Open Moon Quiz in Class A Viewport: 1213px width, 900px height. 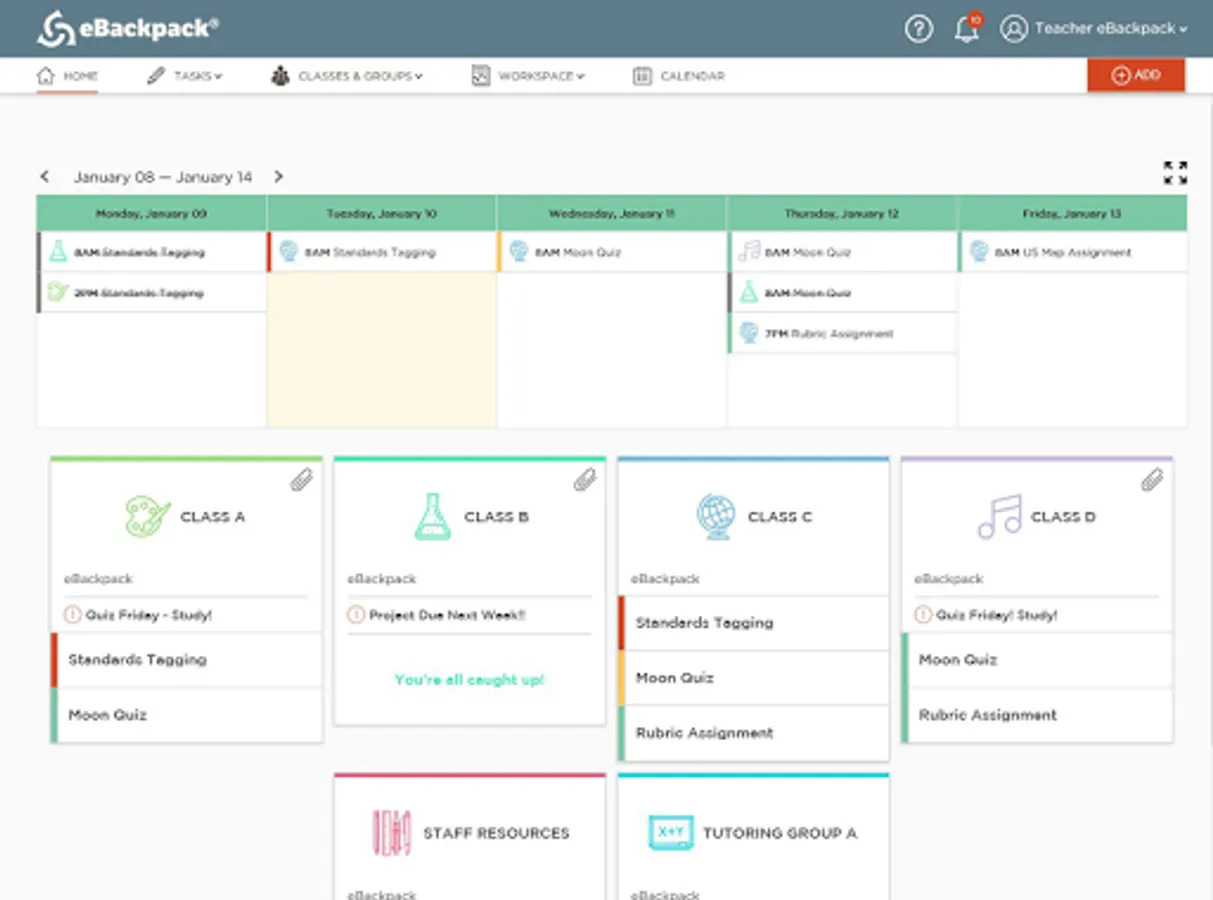(186, 715)
